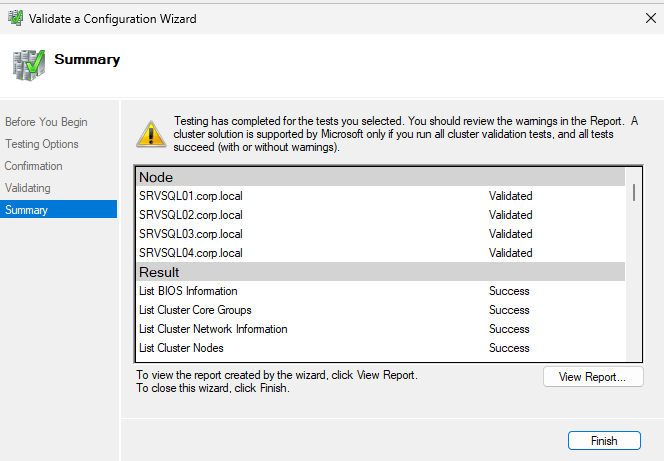664x461 pixels.
Task: Click Success status for List Cluster Core Groups
Action: [509, 310]
